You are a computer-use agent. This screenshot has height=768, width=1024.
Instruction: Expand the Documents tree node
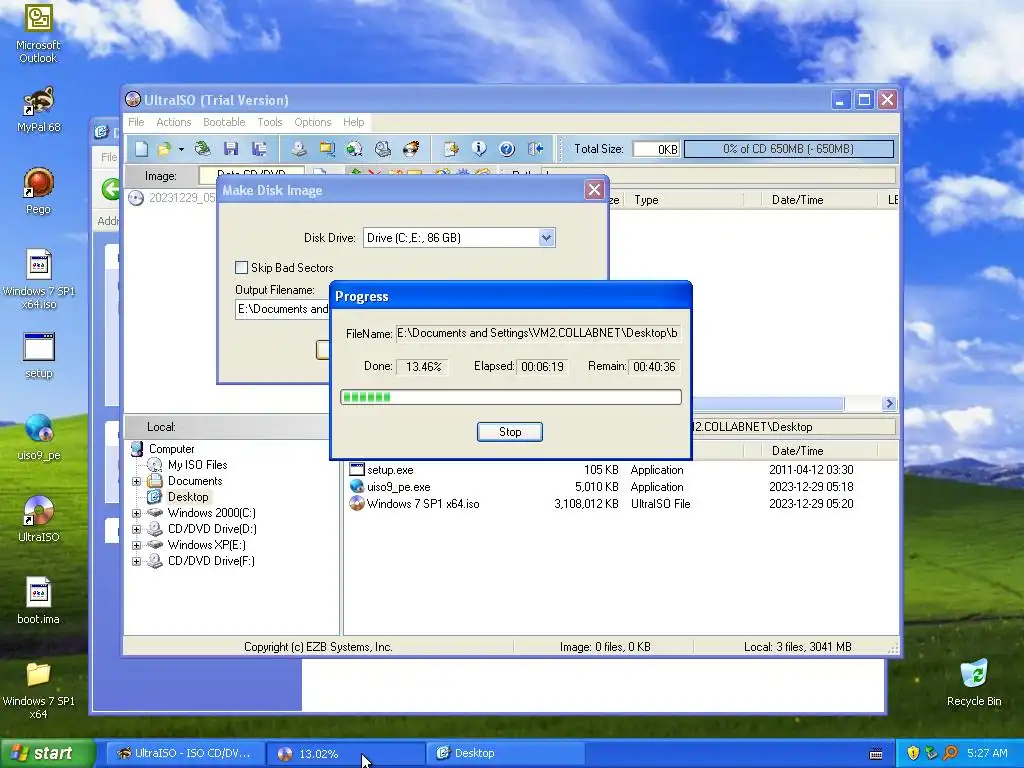(136, 481)
